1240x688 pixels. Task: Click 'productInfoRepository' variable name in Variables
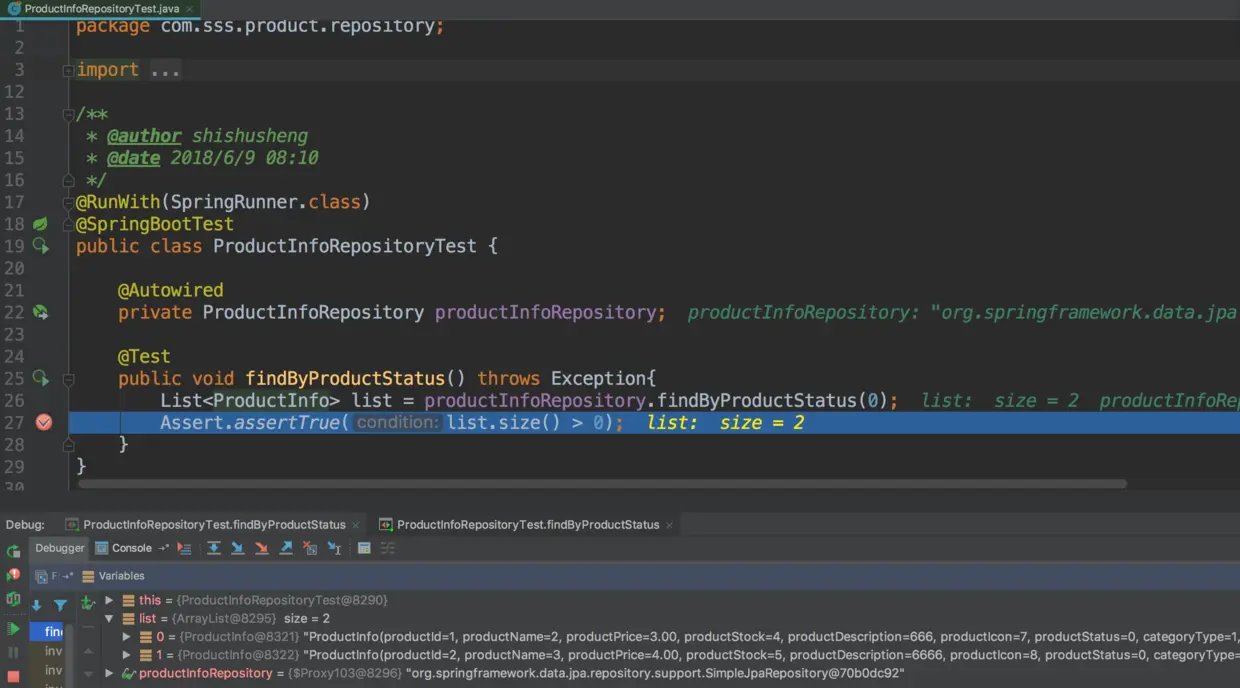tap(205, 674)
